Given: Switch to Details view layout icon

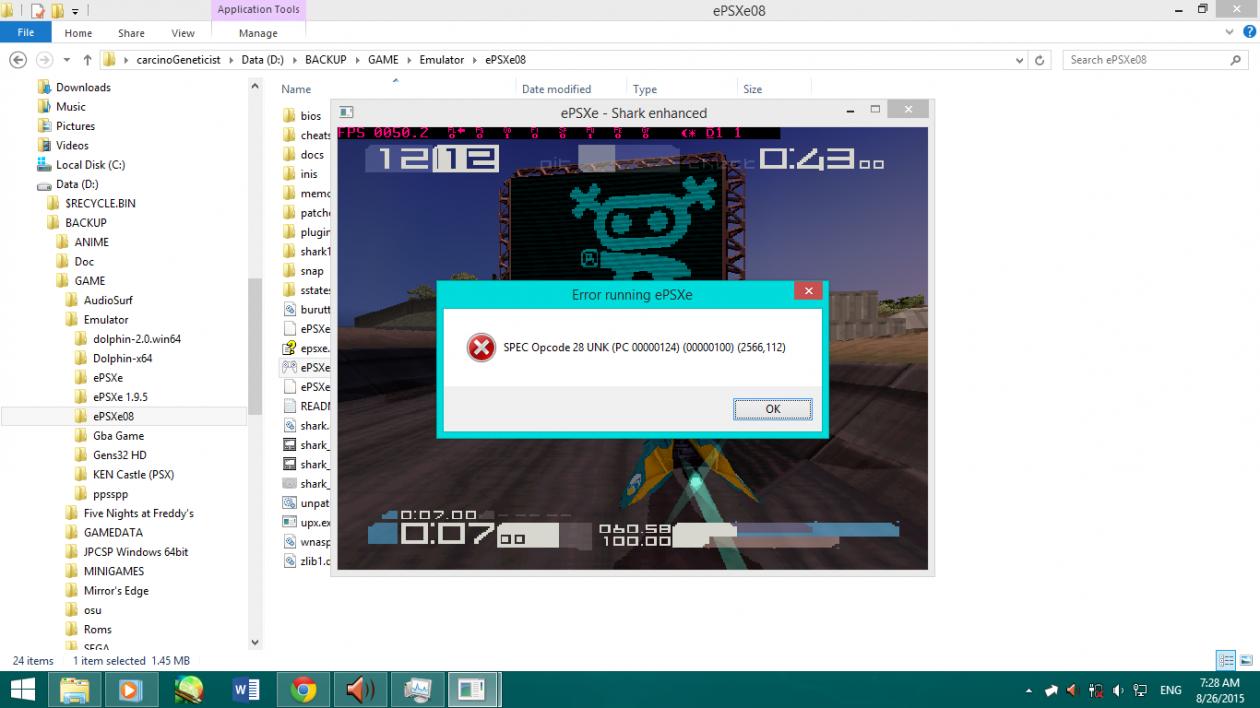Looking at the screenshot, I should click(x=1226, y=660).
